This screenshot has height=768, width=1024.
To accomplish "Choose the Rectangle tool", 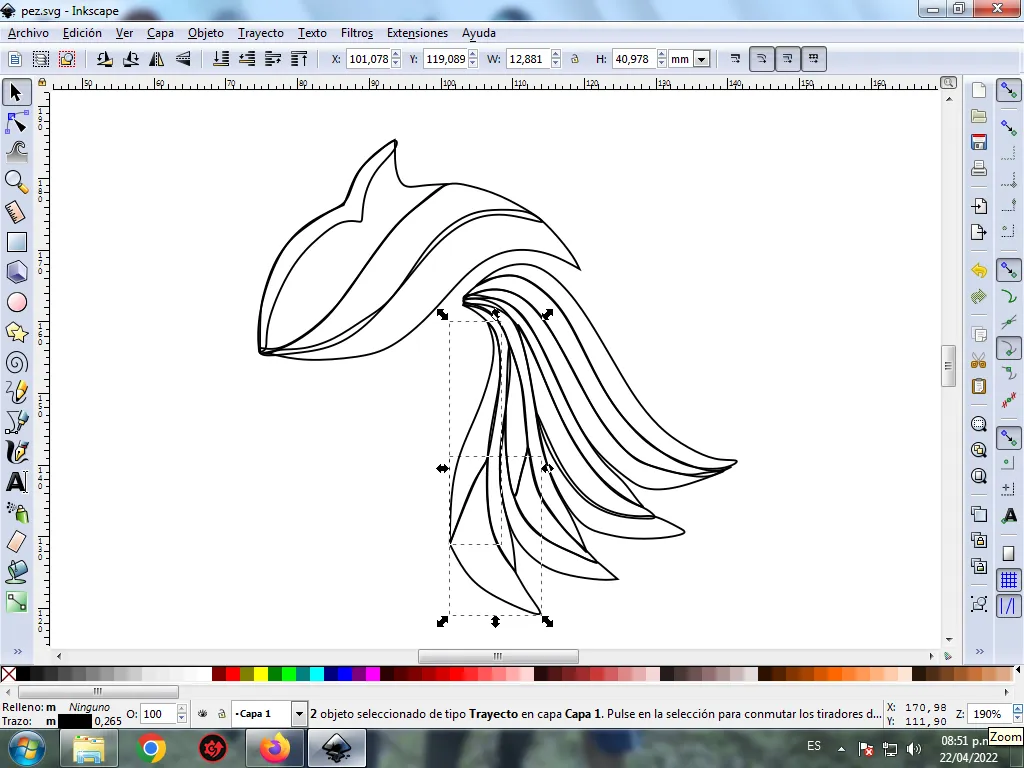I will (16, 242).
